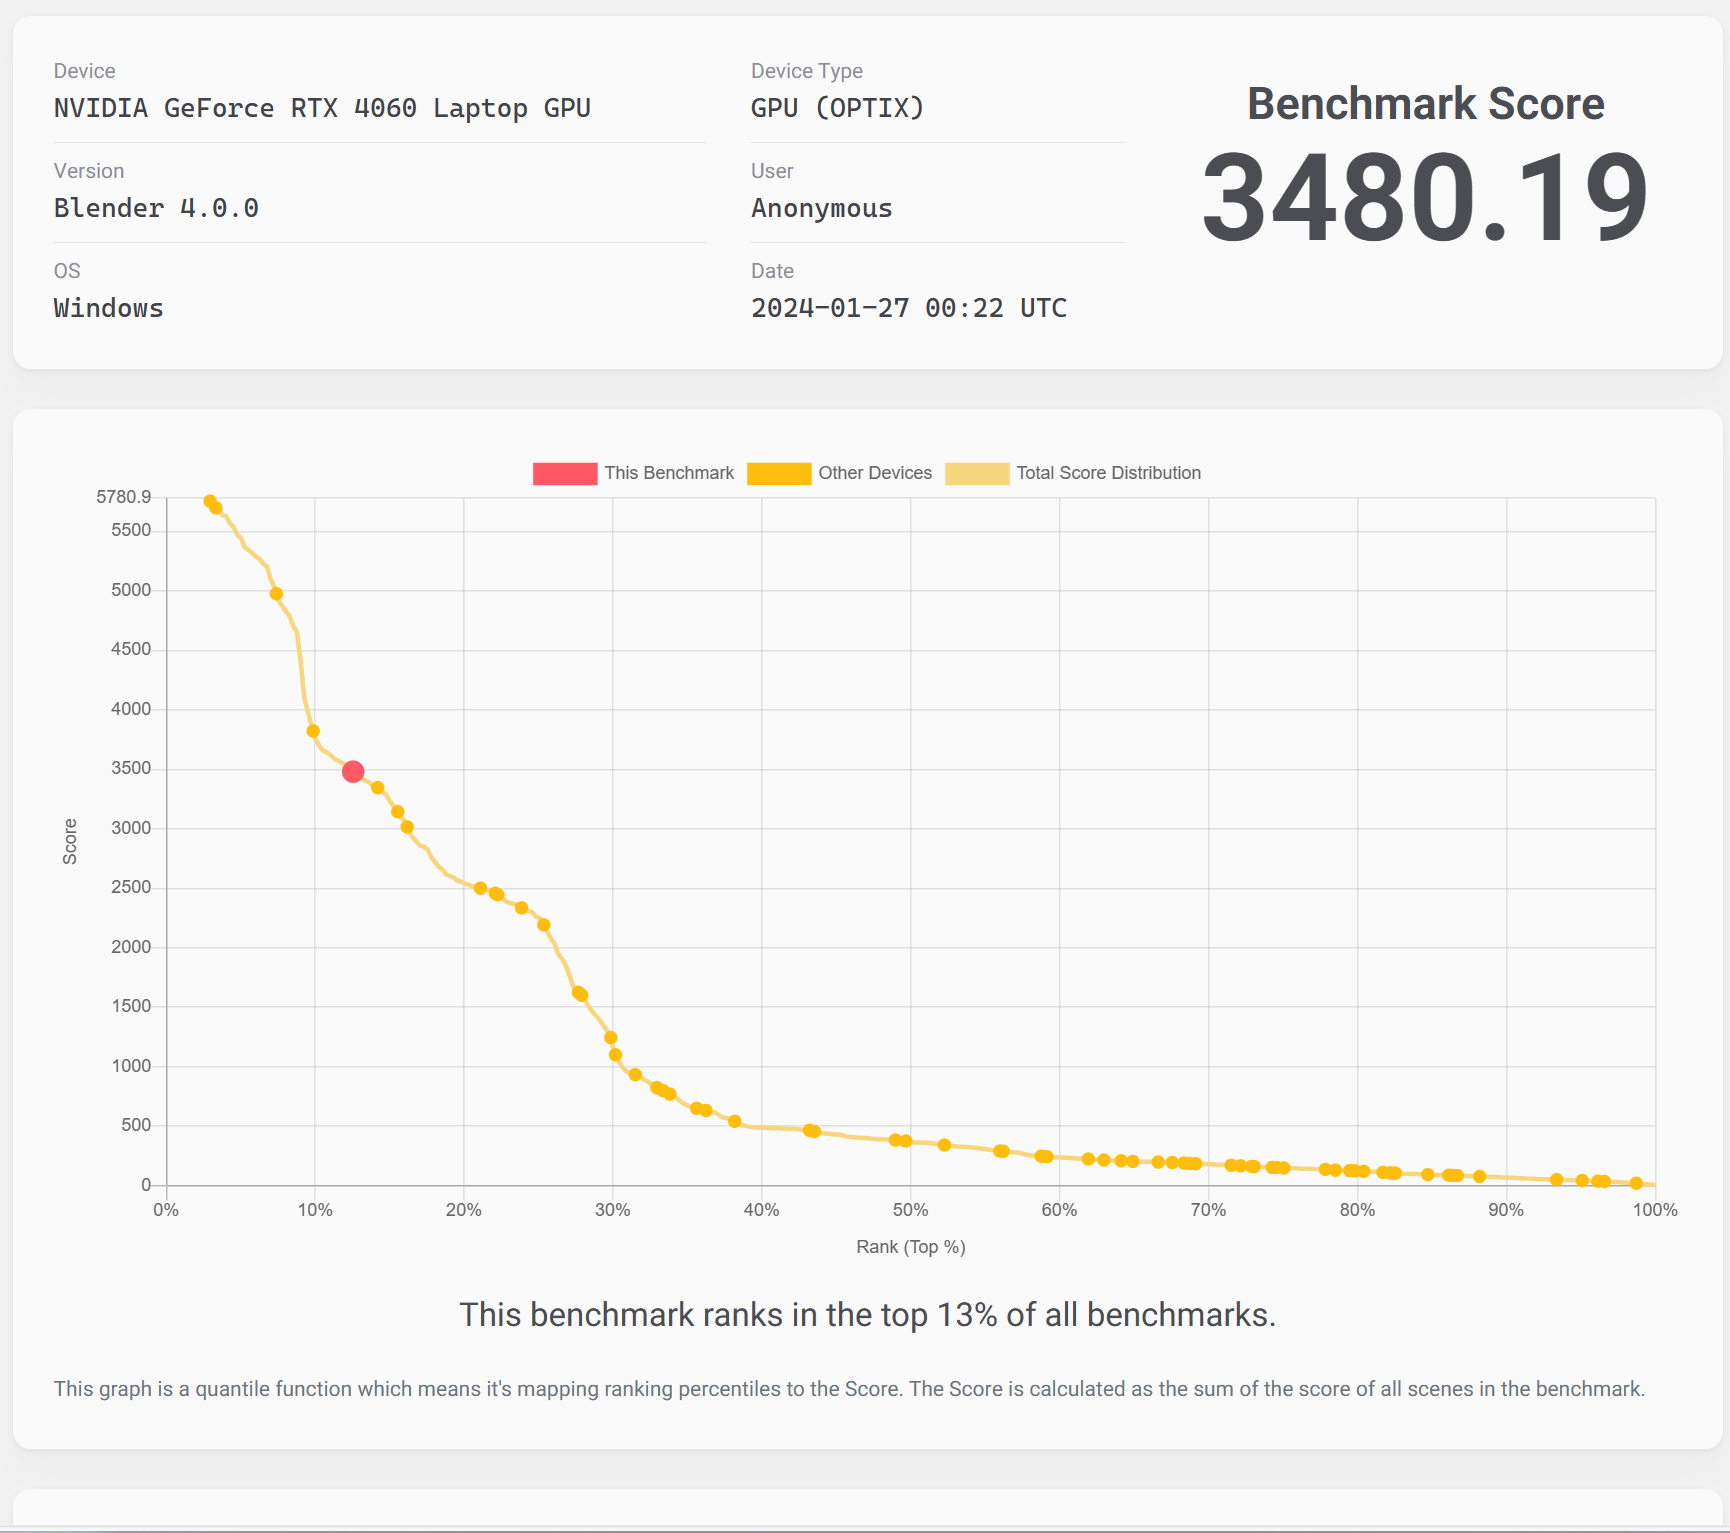1730x1533 pixels.
Task: Click the Total Score Distribution legend swatch
Action: (x=977, y=474)
